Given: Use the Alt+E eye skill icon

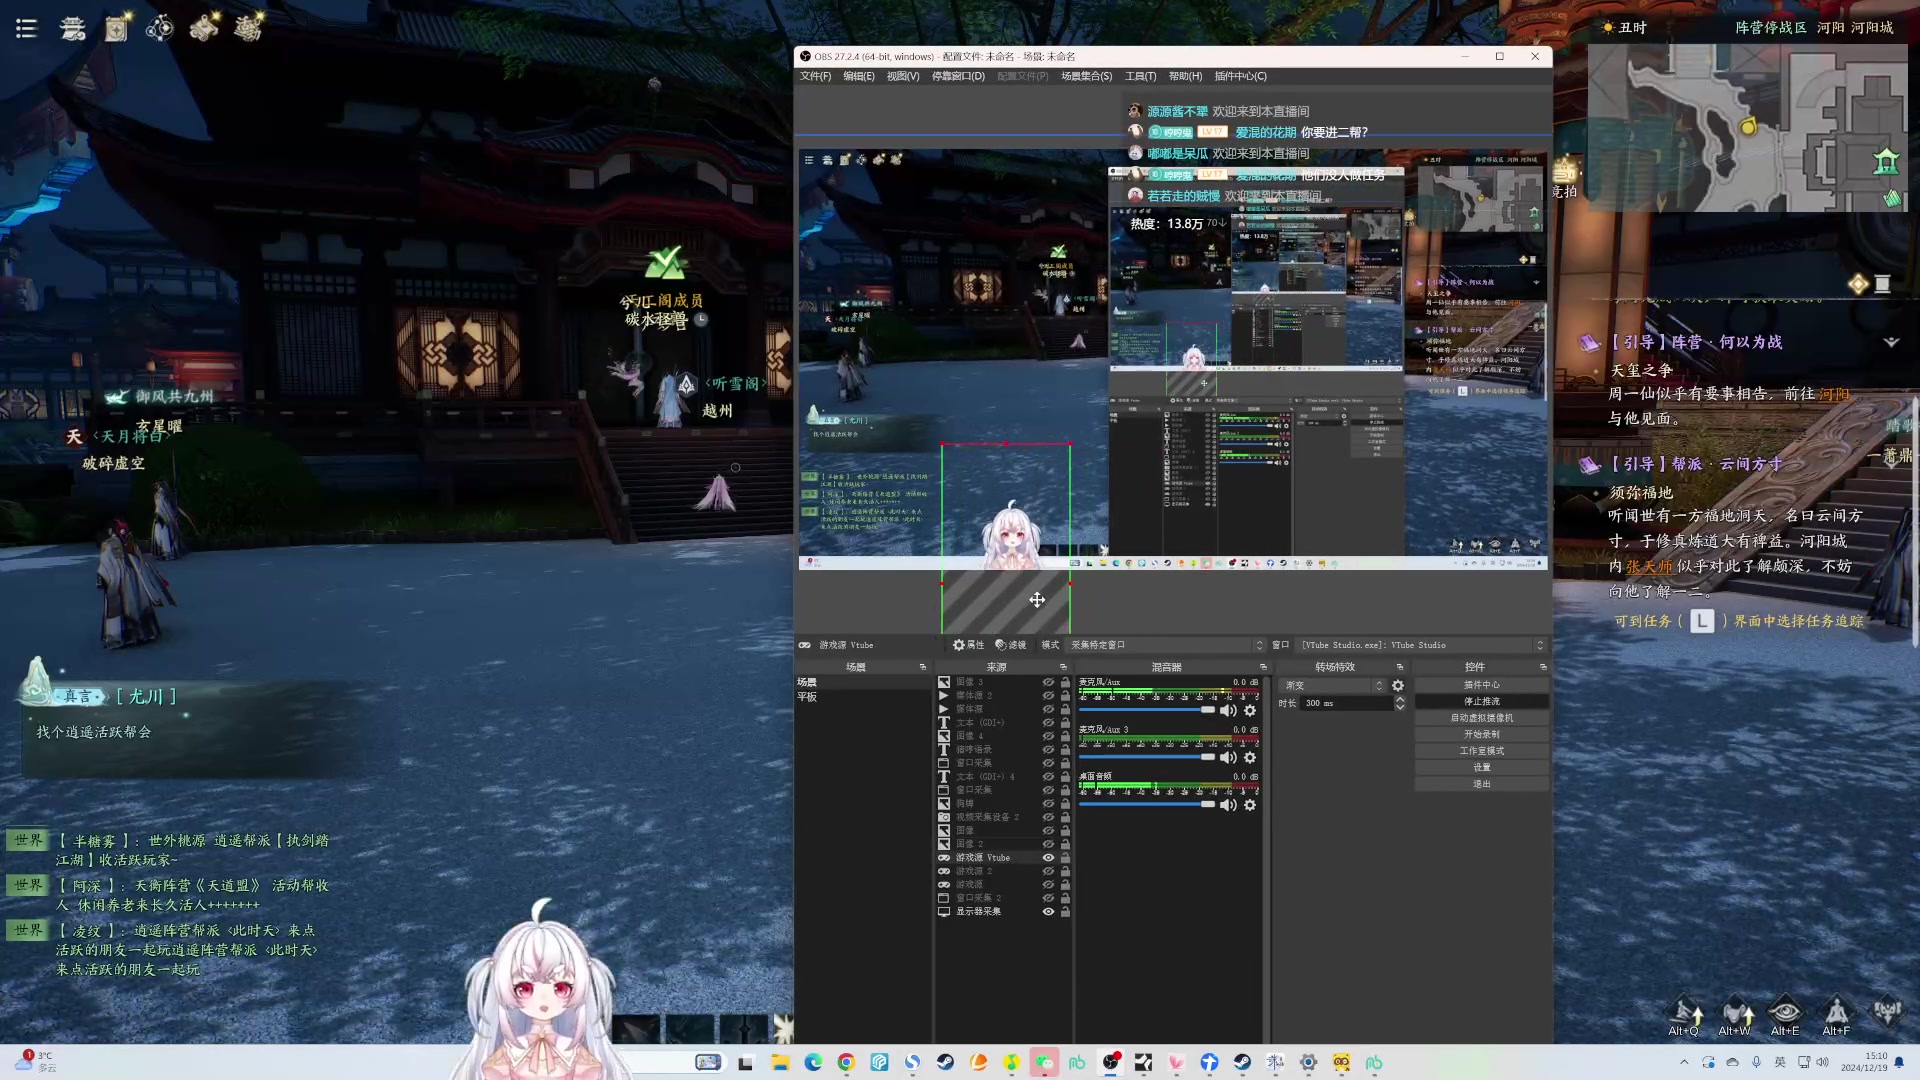Looking at the screenshot, I should click(x=1785, y=1012).
